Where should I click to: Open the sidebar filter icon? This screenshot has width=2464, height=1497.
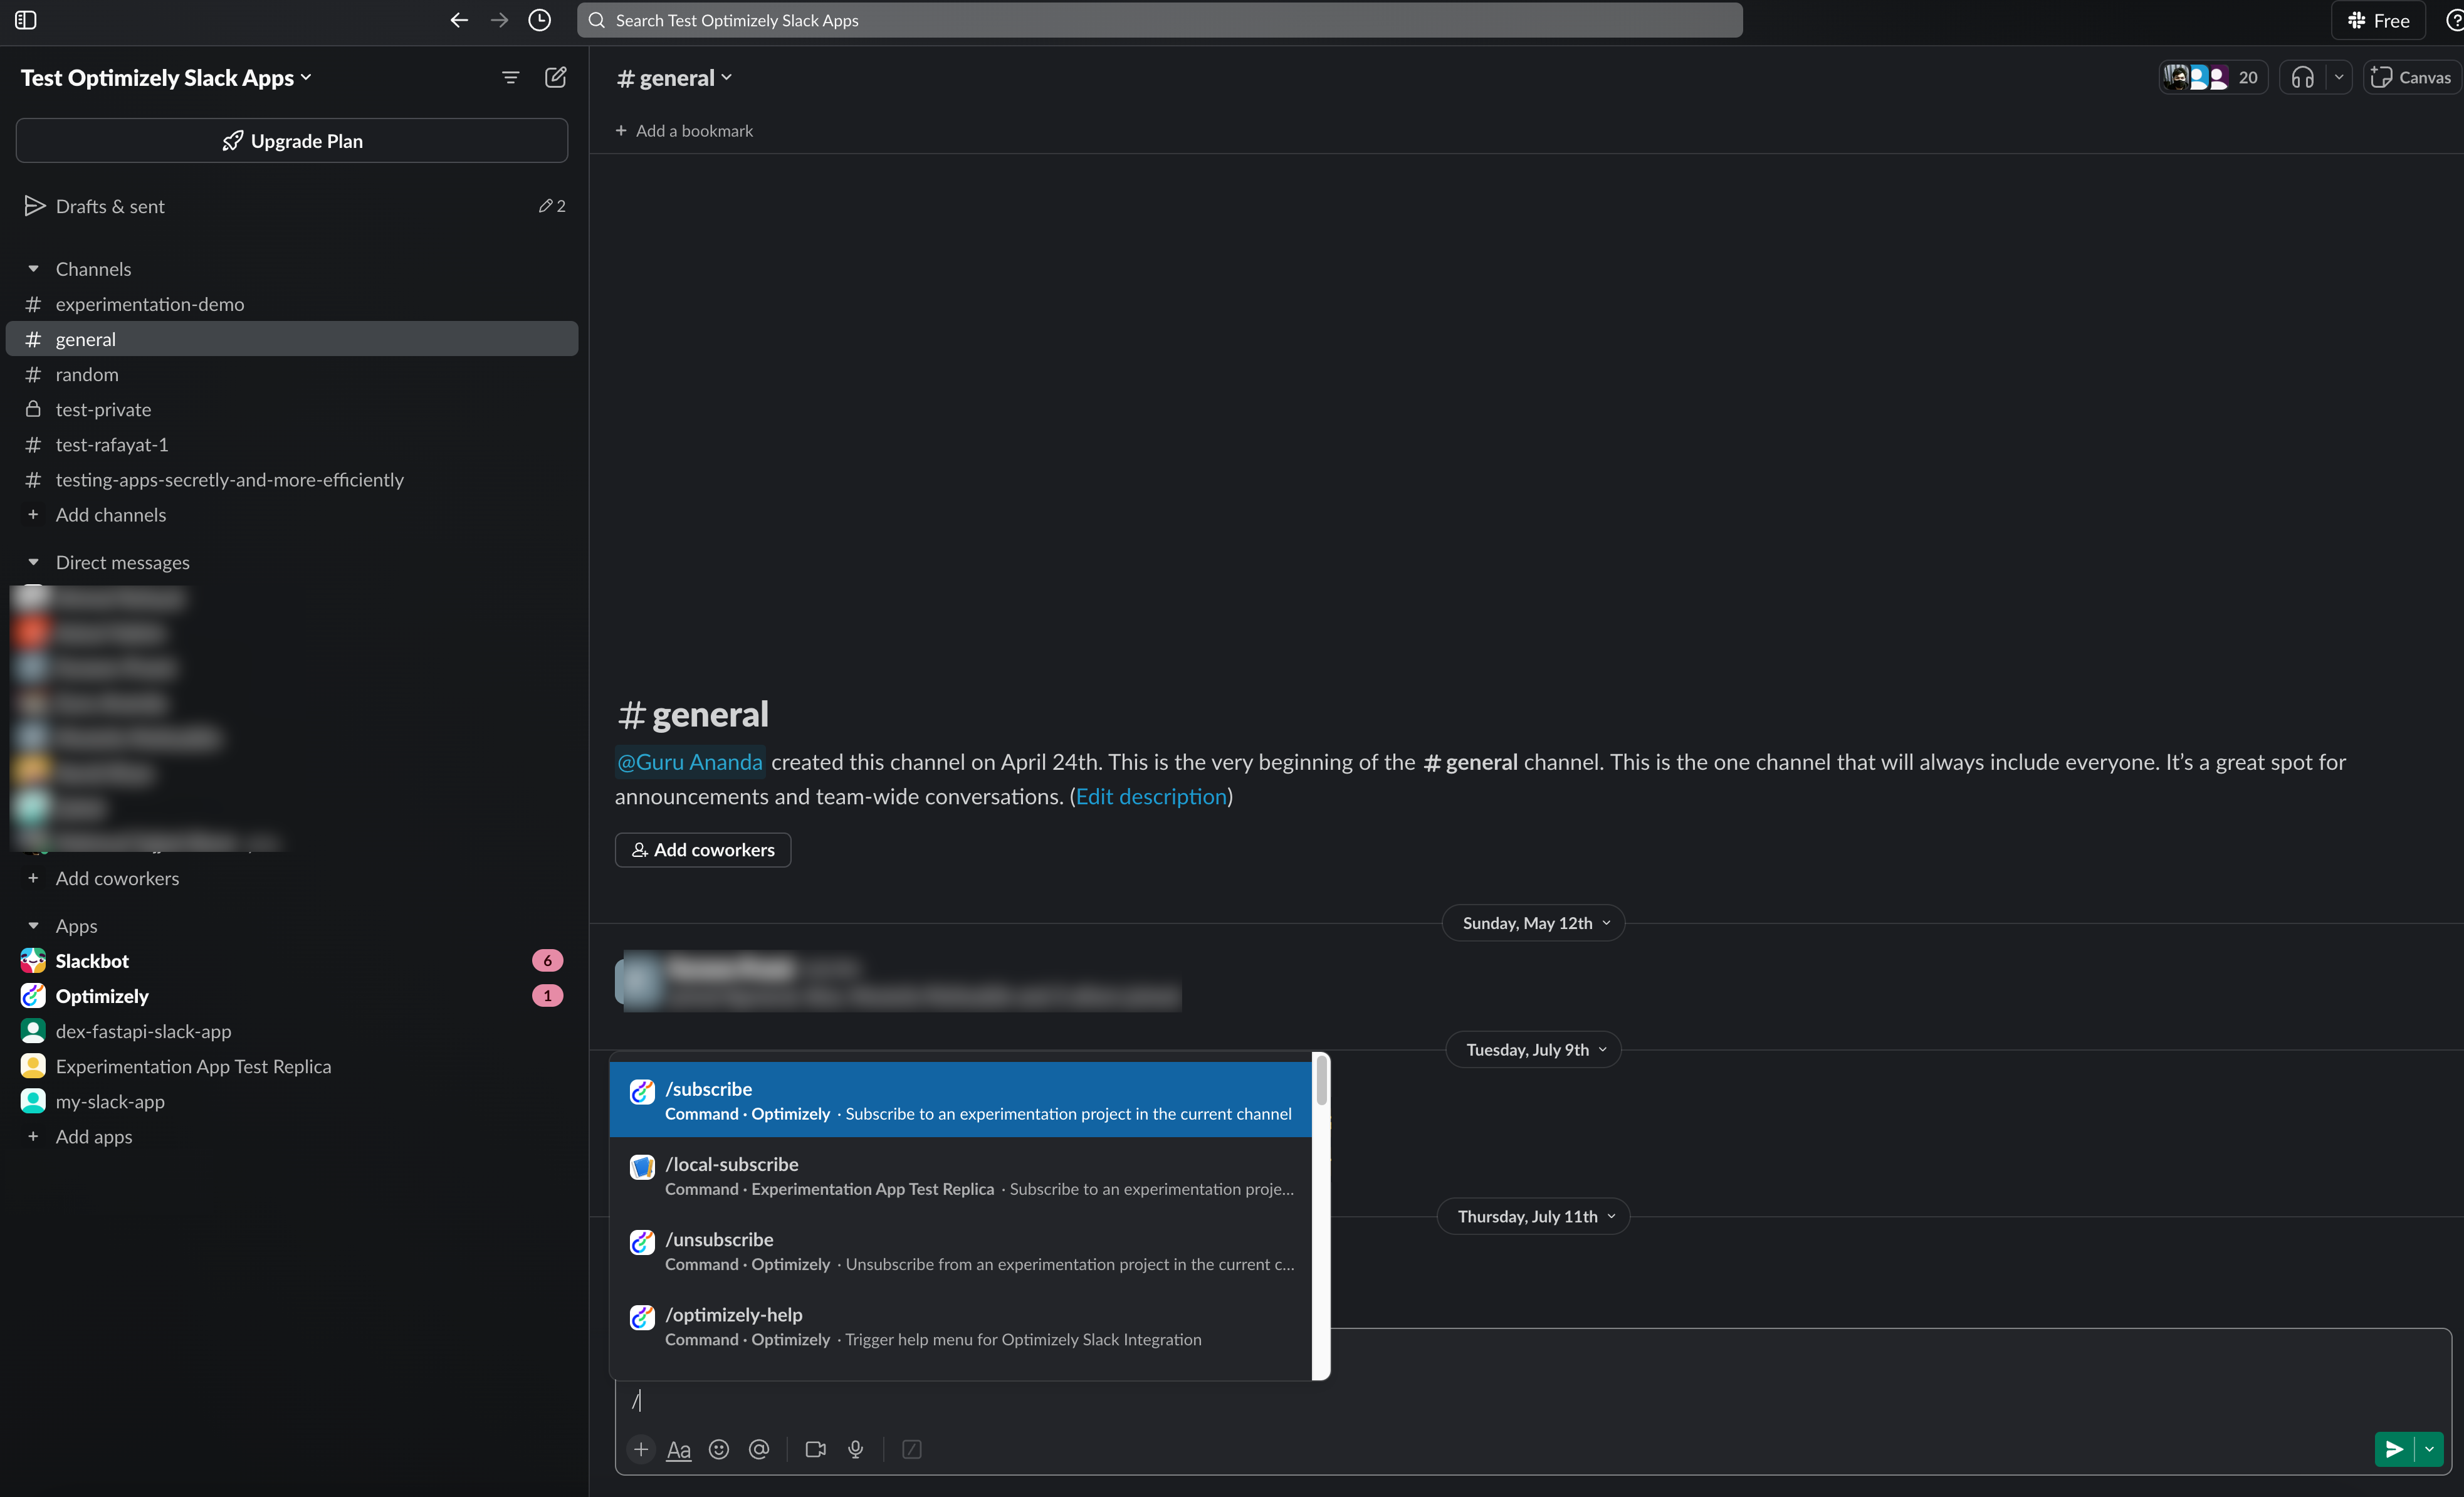pos(510,77)
